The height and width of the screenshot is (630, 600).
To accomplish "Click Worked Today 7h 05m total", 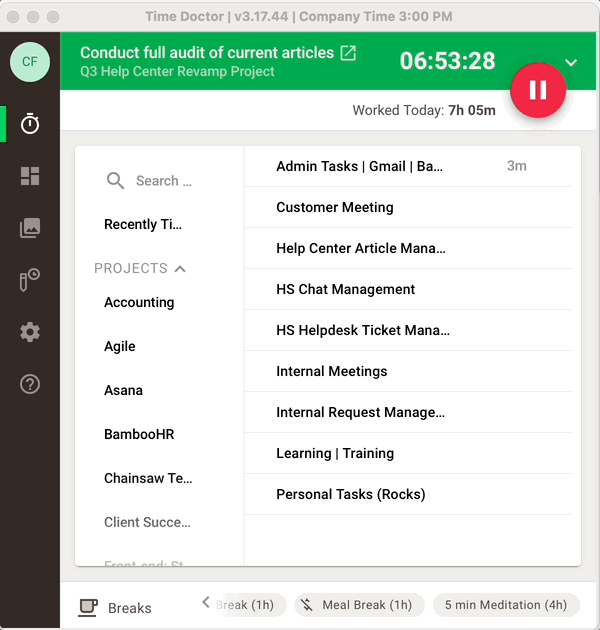I will (424, 110).
